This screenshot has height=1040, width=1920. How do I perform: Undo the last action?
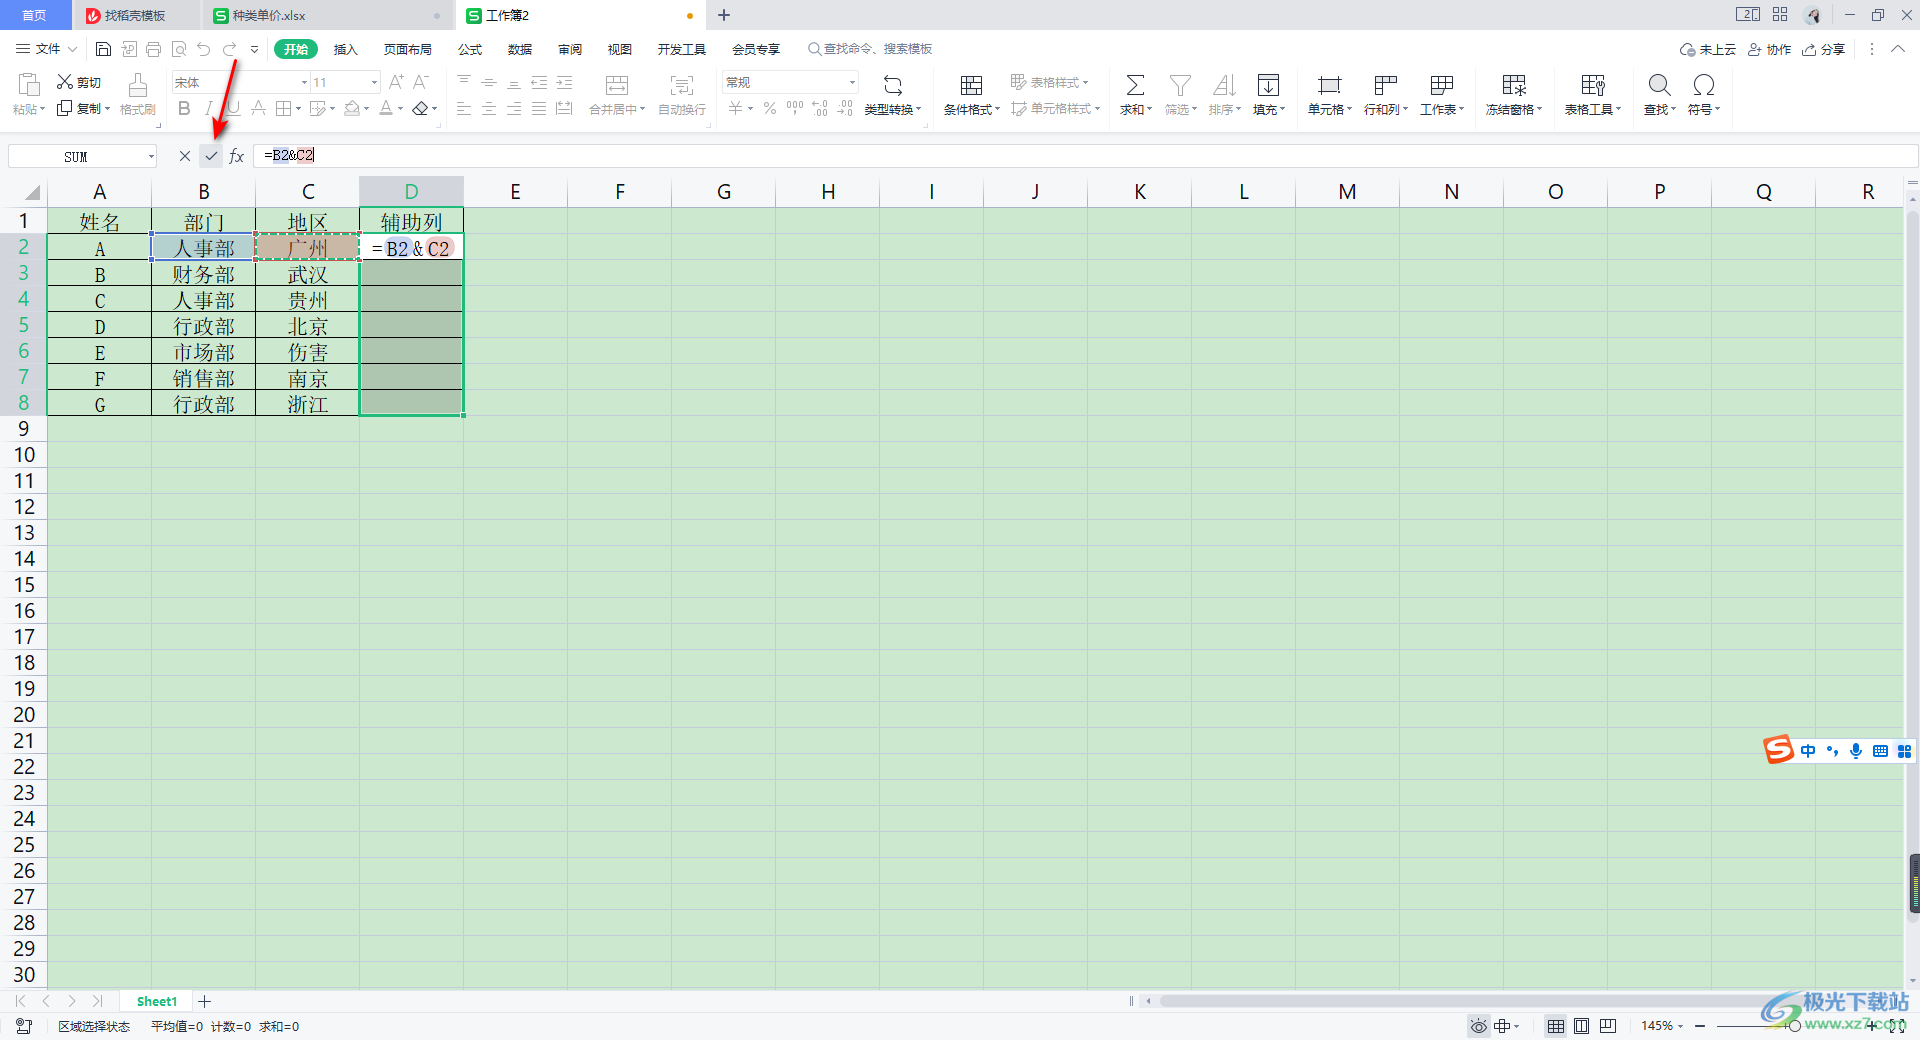coord(204,49)
